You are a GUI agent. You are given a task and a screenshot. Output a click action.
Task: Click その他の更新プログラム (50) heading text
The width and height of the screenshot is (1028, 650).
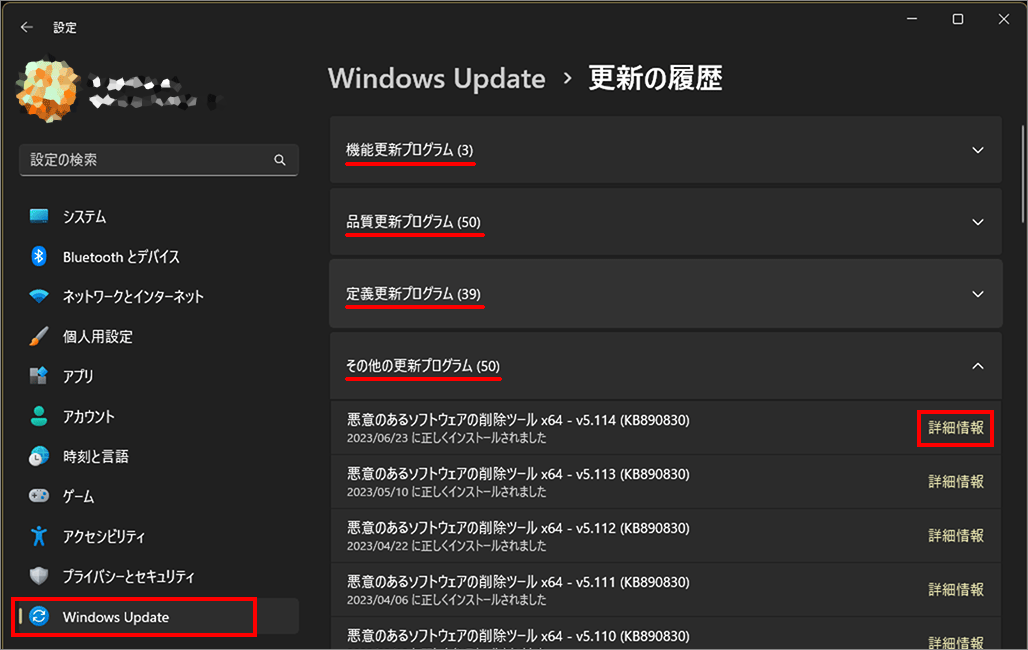pos(423,365)
